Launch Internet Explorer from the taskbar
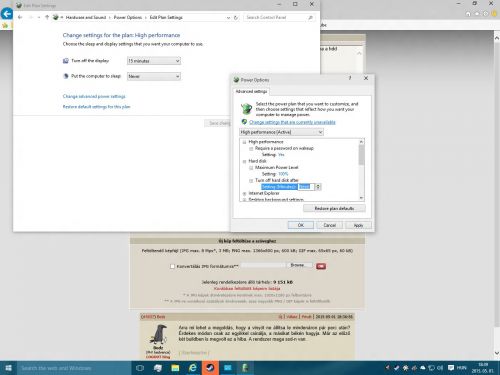This screenshot has width=500, height=375. coord(193,368)
